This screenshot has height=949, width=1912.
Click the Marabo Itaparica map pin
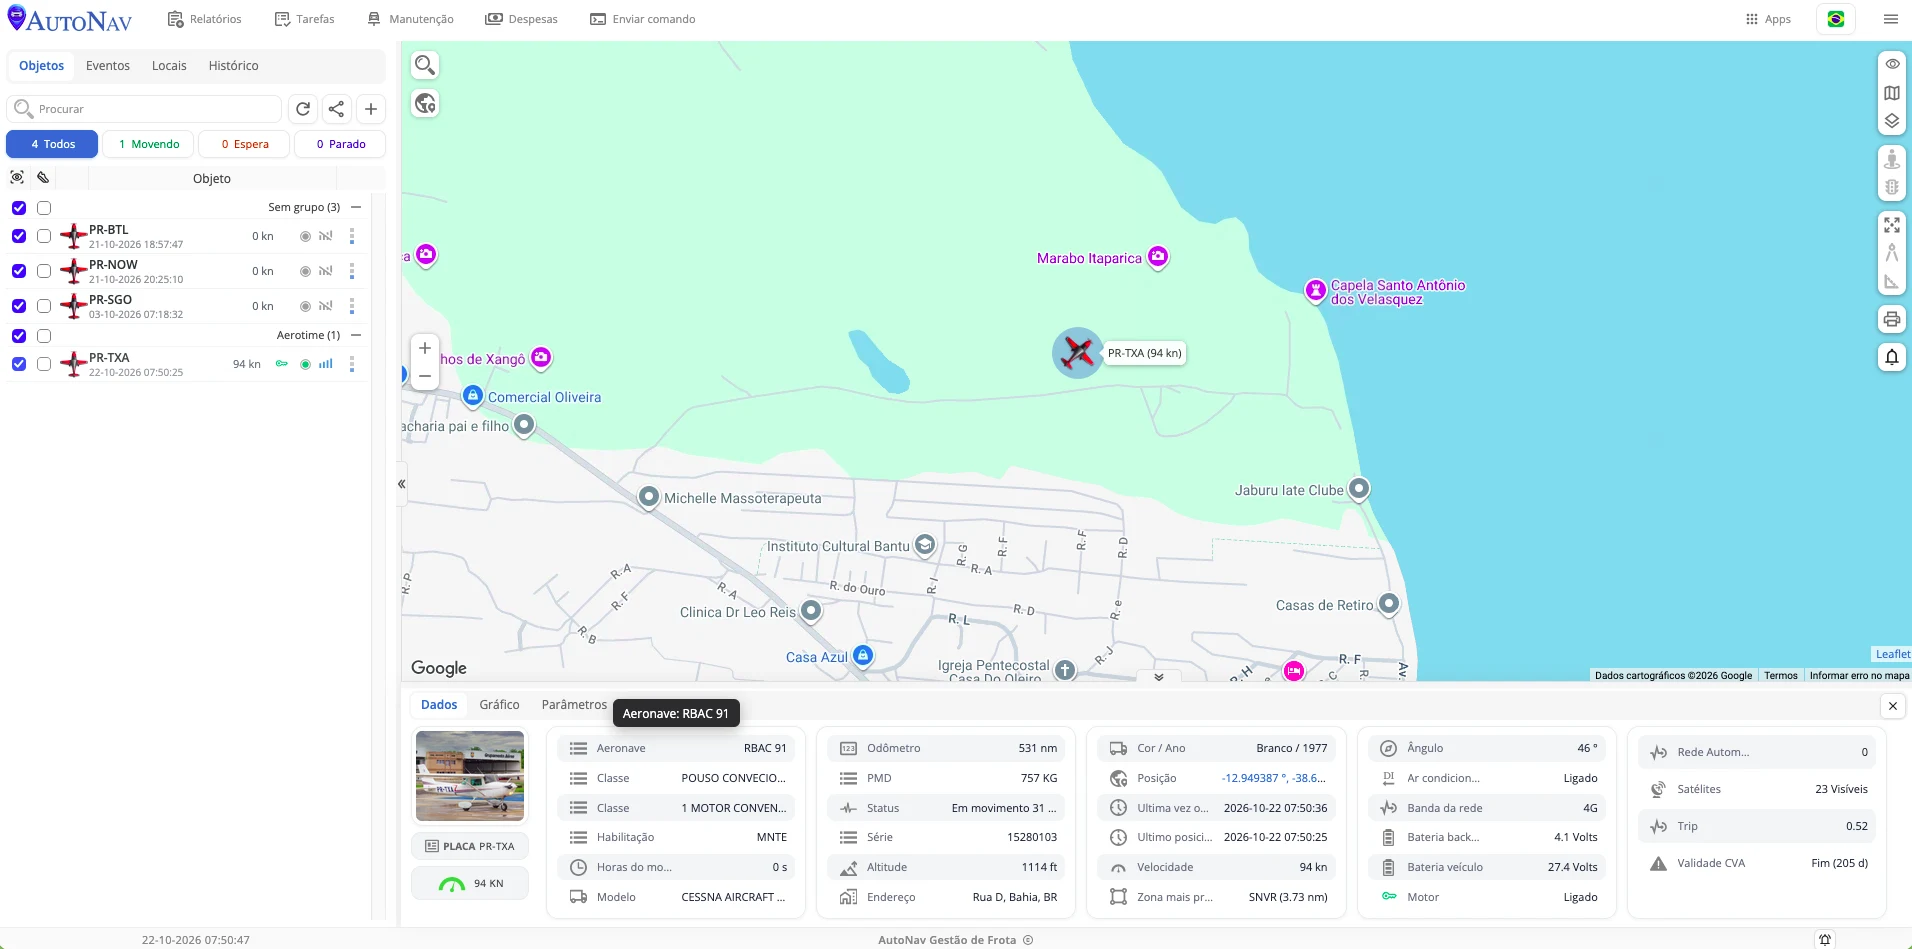(1158, 257)
